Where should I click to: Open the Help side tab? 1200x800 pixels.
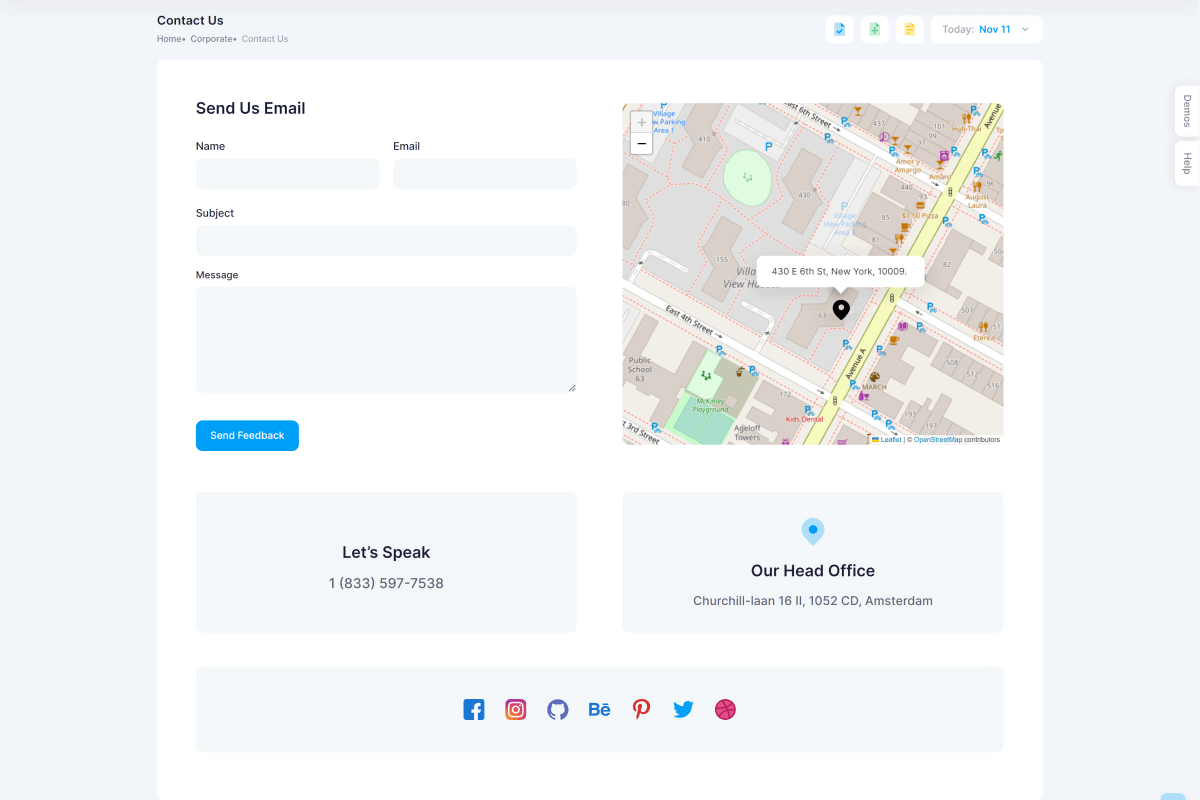[x=1187, y=164]
